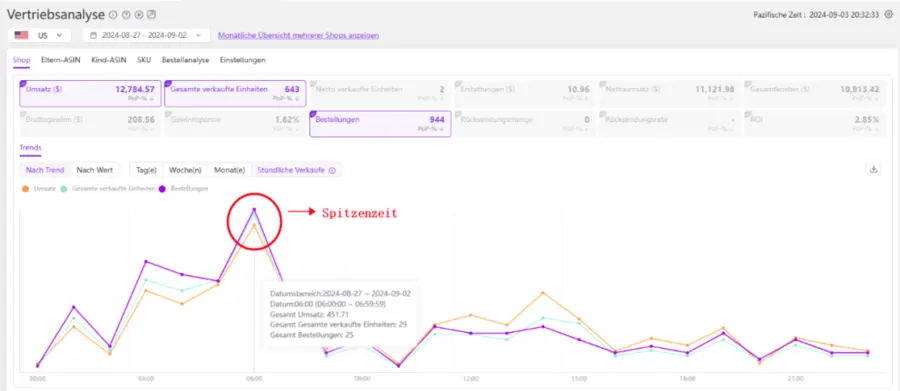The image size is (900, 391).
Task: Choose the Woche(n) interval
Action: pyautogui.click(x=185, y=170)
